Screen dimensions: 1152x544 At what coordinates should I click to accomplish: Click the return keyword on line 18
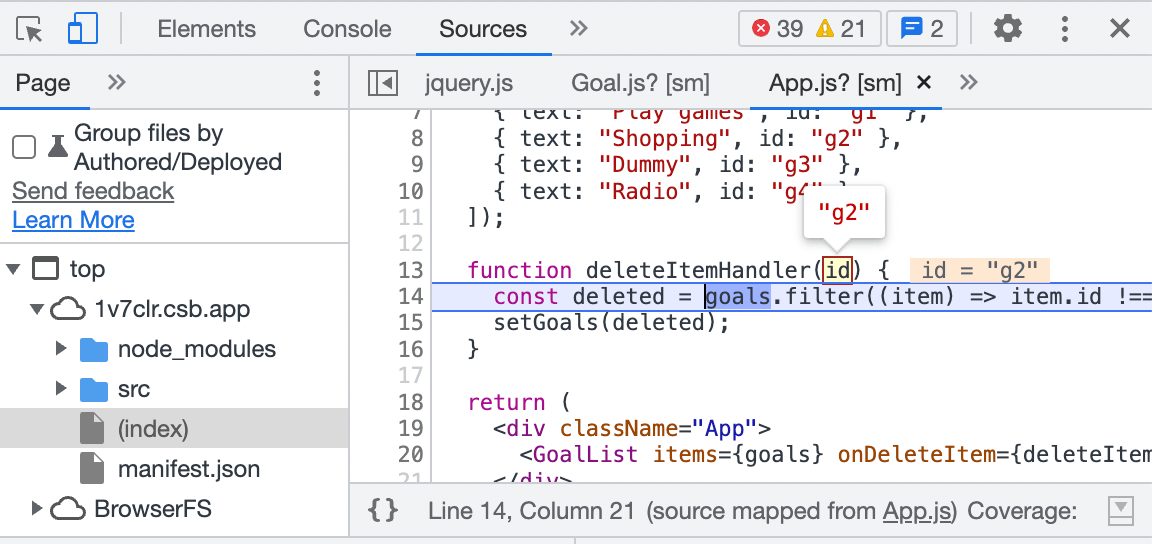pyautogui.click(x=507, y=402)
